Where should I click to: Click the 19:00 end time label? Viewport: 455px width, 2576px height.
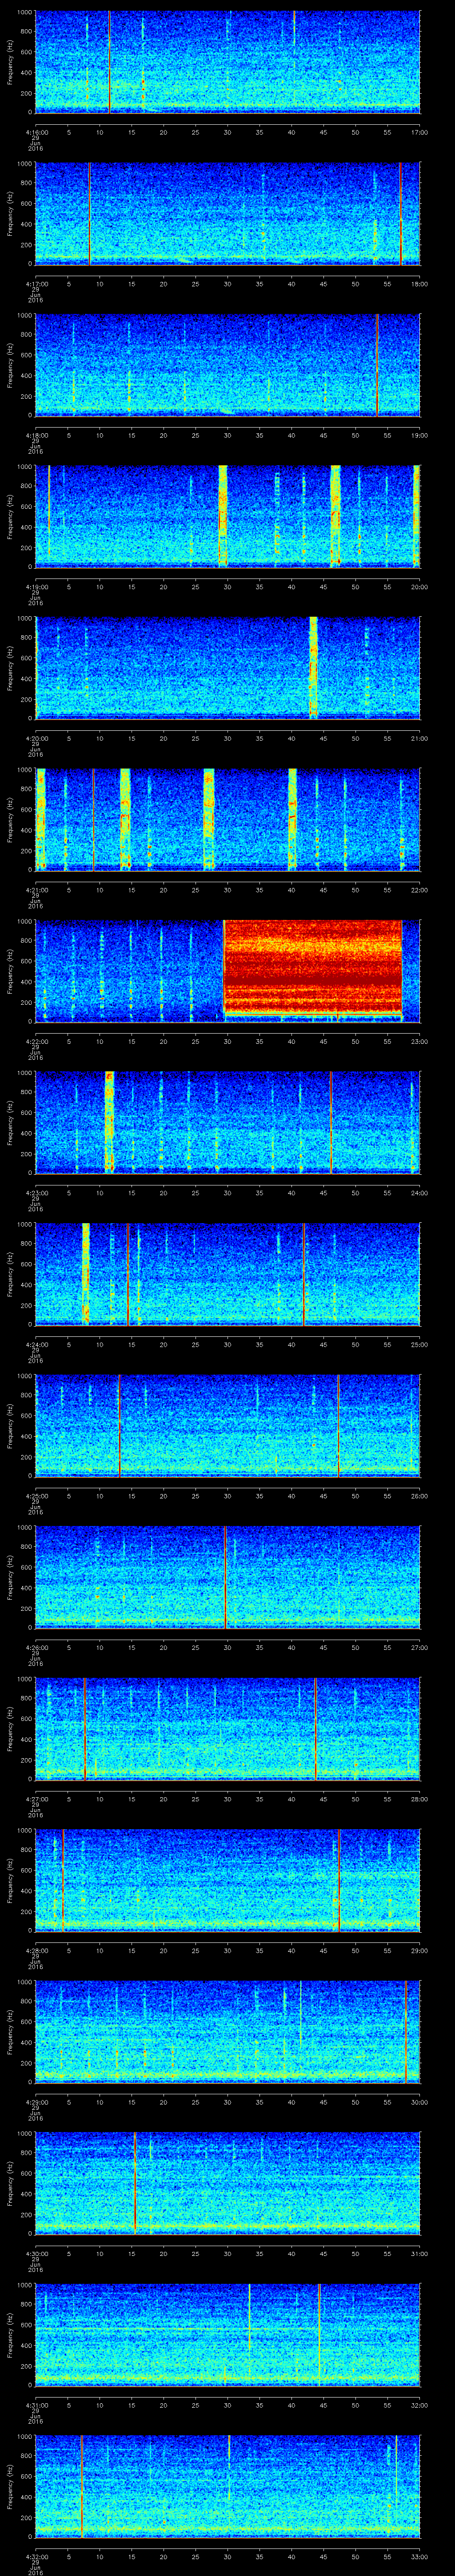(419, 435)
